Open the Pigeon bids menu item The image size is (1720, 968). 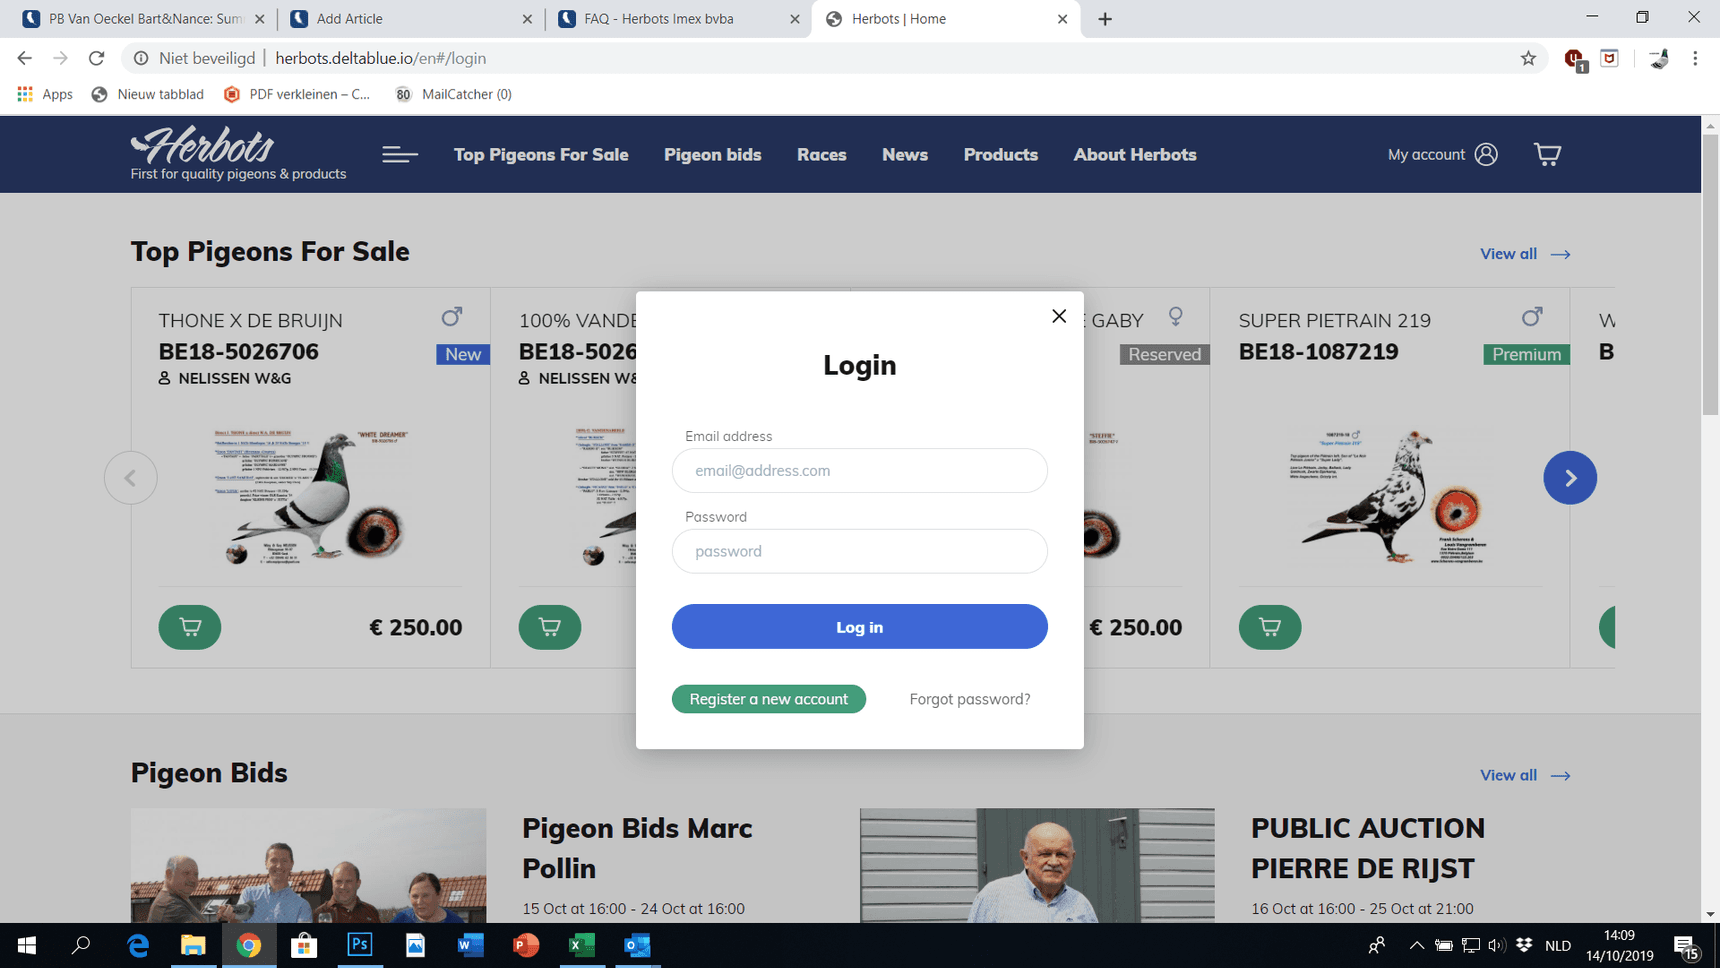coord(713,154)
